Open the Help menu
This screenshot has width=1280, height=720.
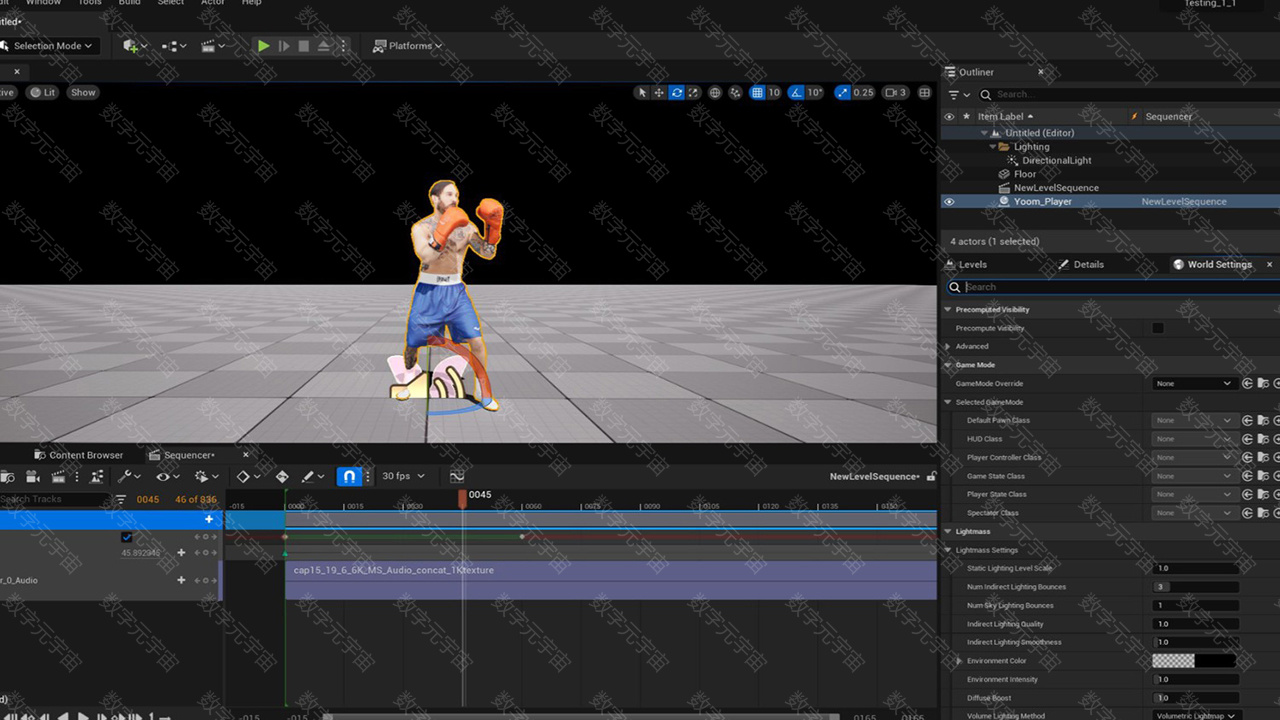[x=251, y=3]
